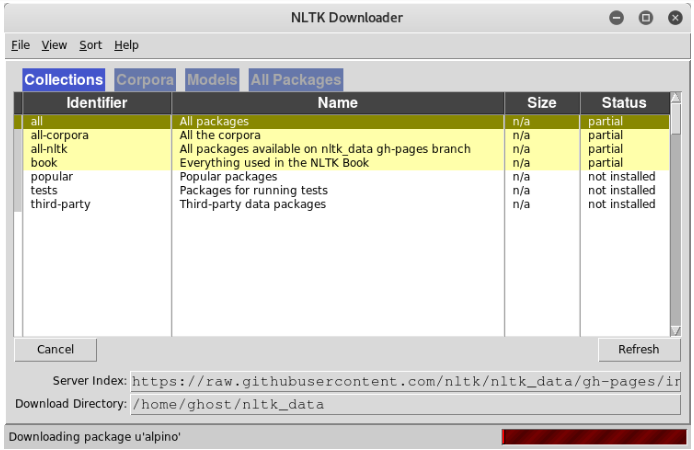Select the popular packages row
Image resolution: width=694 pixels, height=450 pixels.
click(x=342, y=177)
